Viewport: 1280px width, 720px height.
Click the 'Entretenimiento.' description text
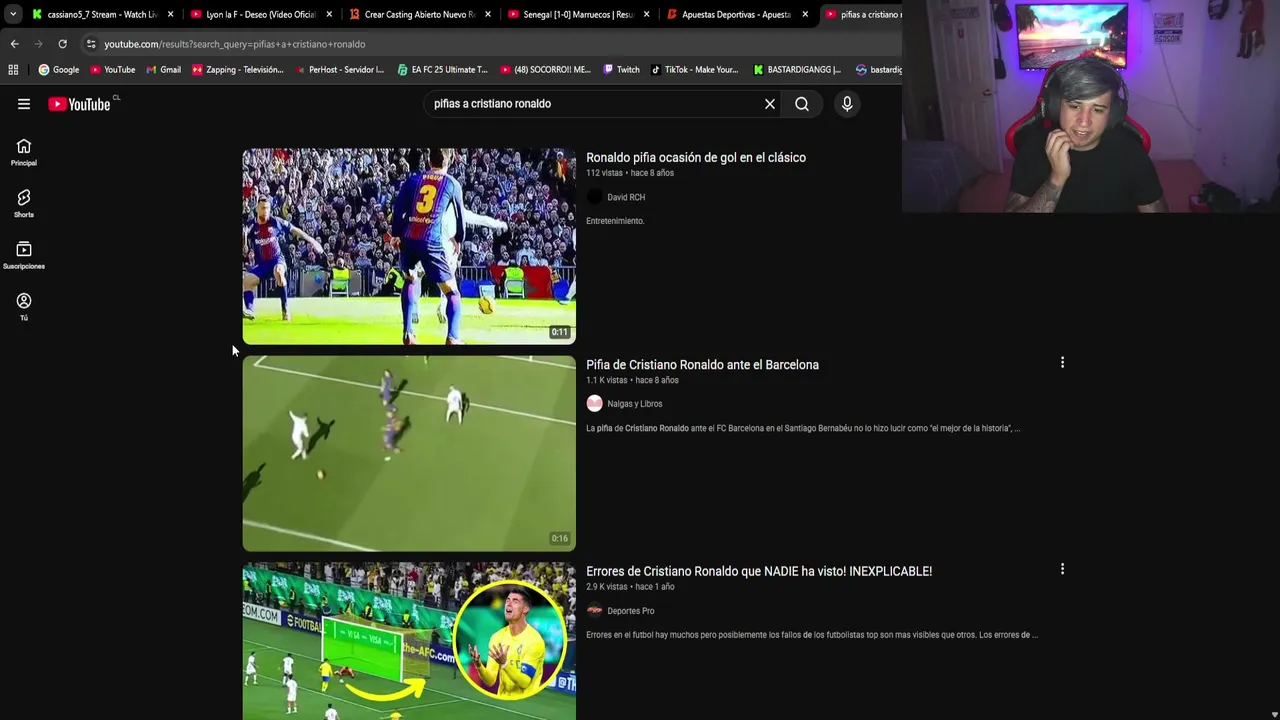coord(615,221)
